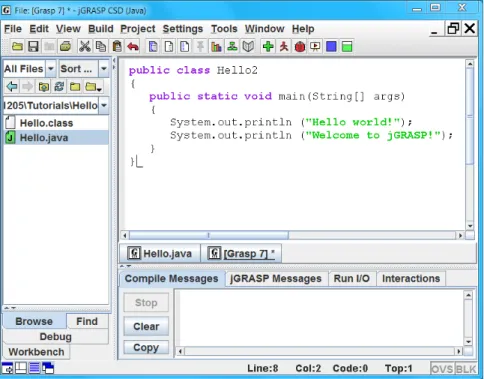Paste using the clipboard icon
This screenshot has height=379, width=484.
117,46
